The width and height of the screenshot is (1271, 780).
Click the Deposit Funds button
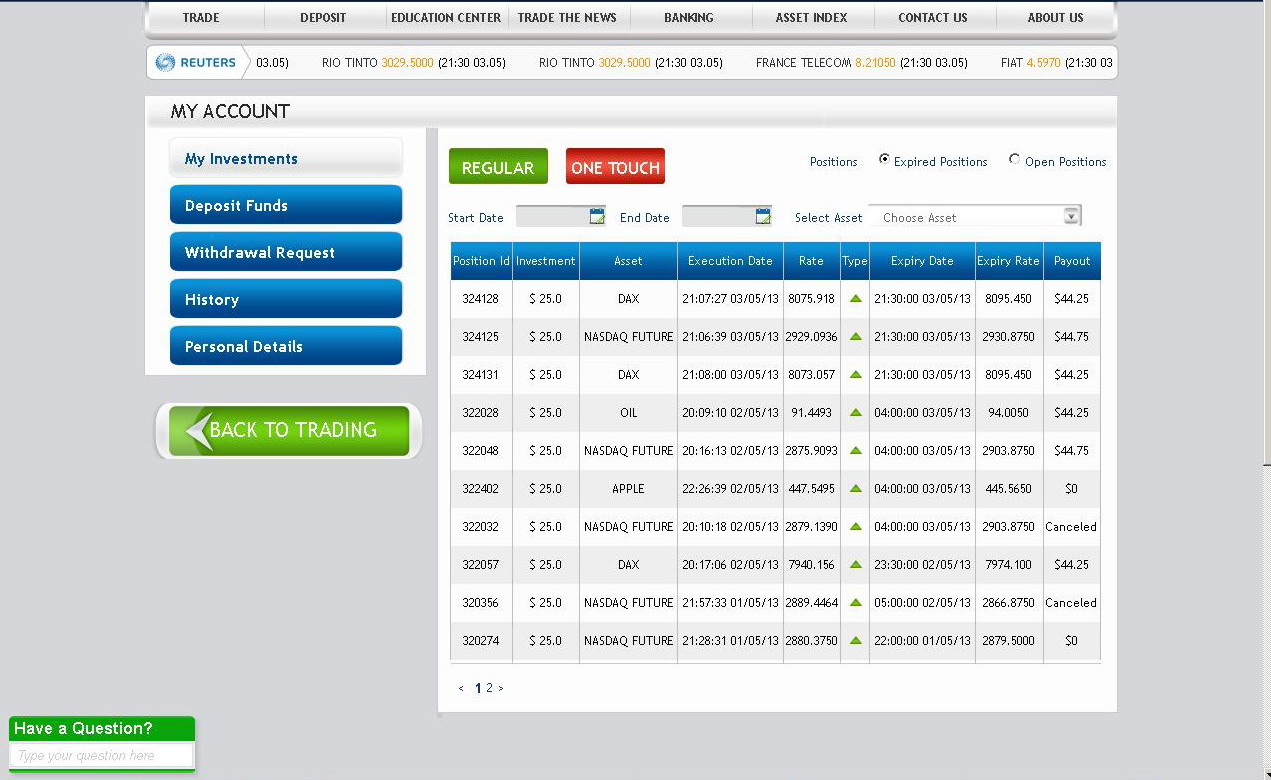(286, 205)
